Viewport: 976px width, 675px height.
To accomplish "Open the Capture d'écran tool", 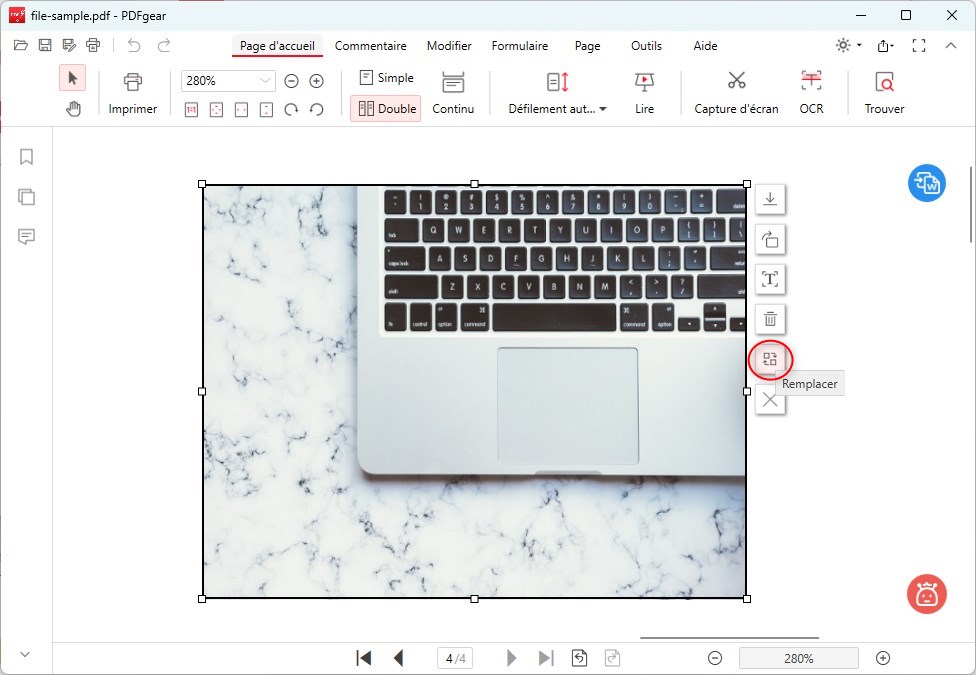I will coord(735,90).
